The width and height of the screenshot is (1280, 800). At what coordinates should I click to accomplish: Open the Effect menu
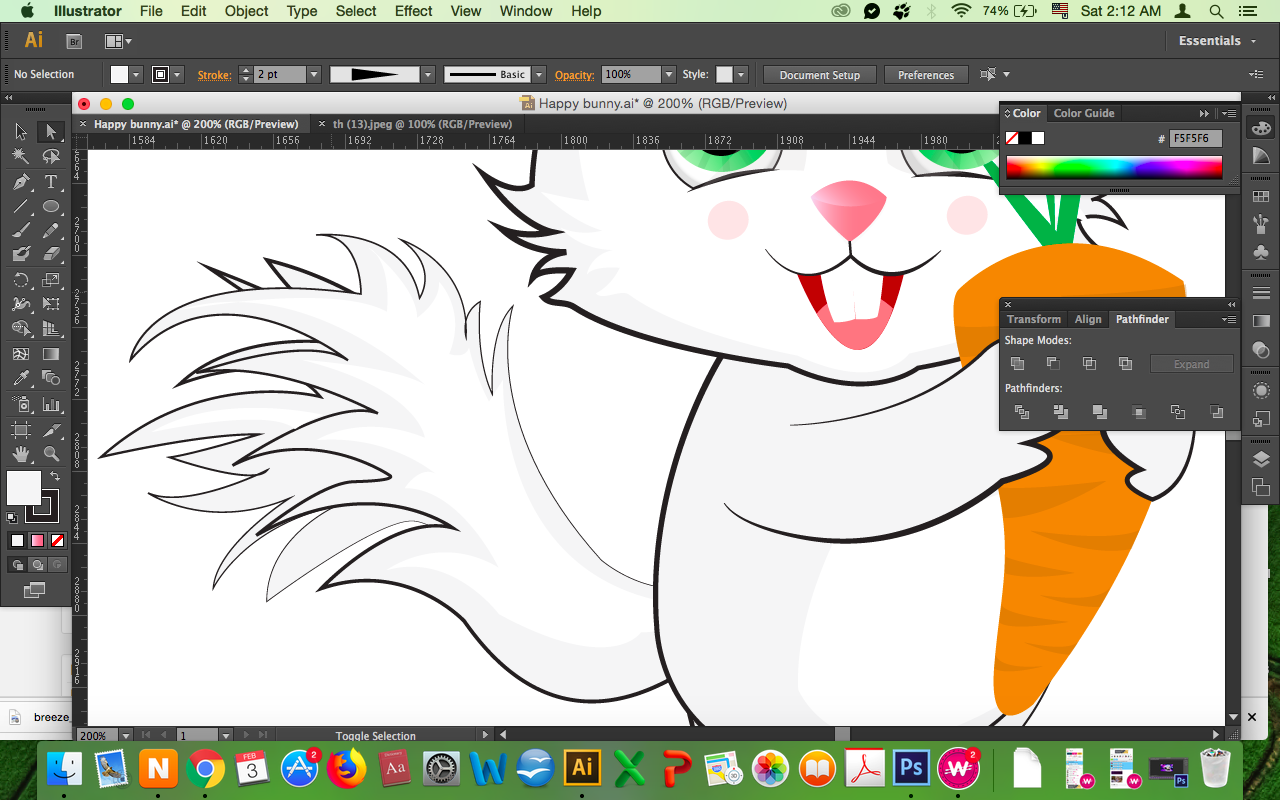[x=413, y=11]
